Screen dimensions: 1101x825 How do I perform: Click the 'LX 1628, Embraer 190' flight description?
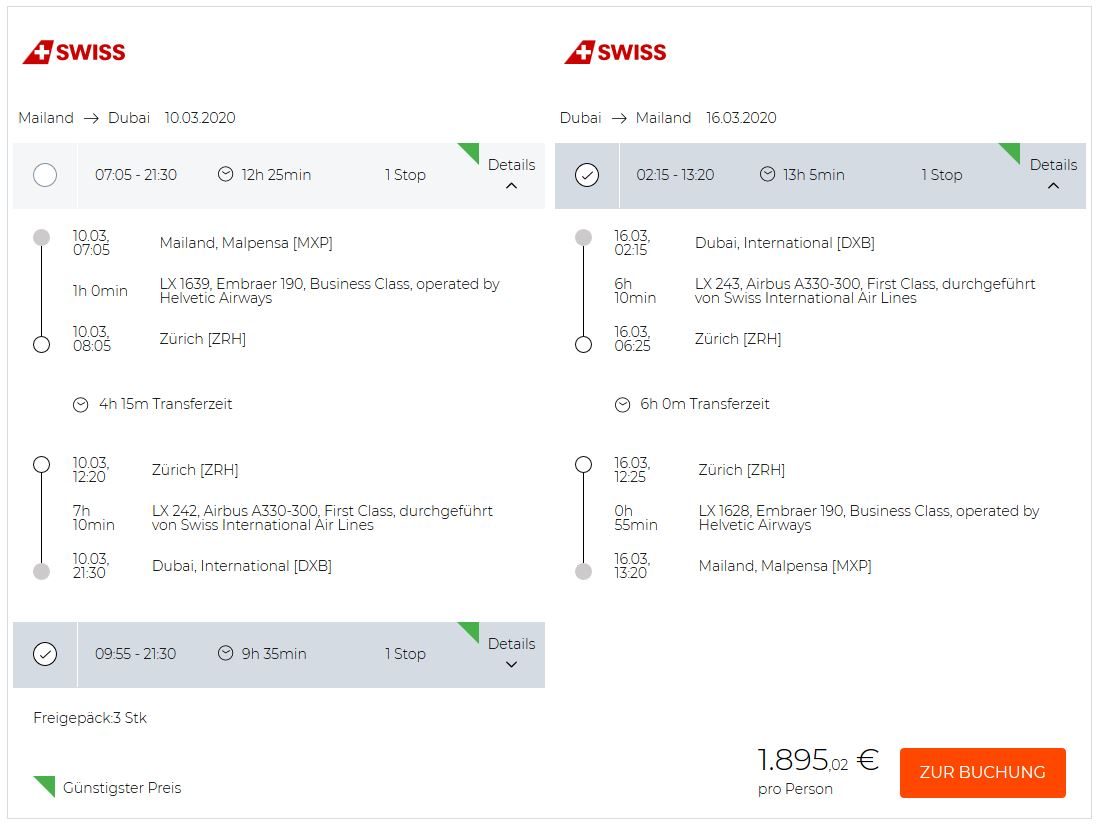[869, 517]
